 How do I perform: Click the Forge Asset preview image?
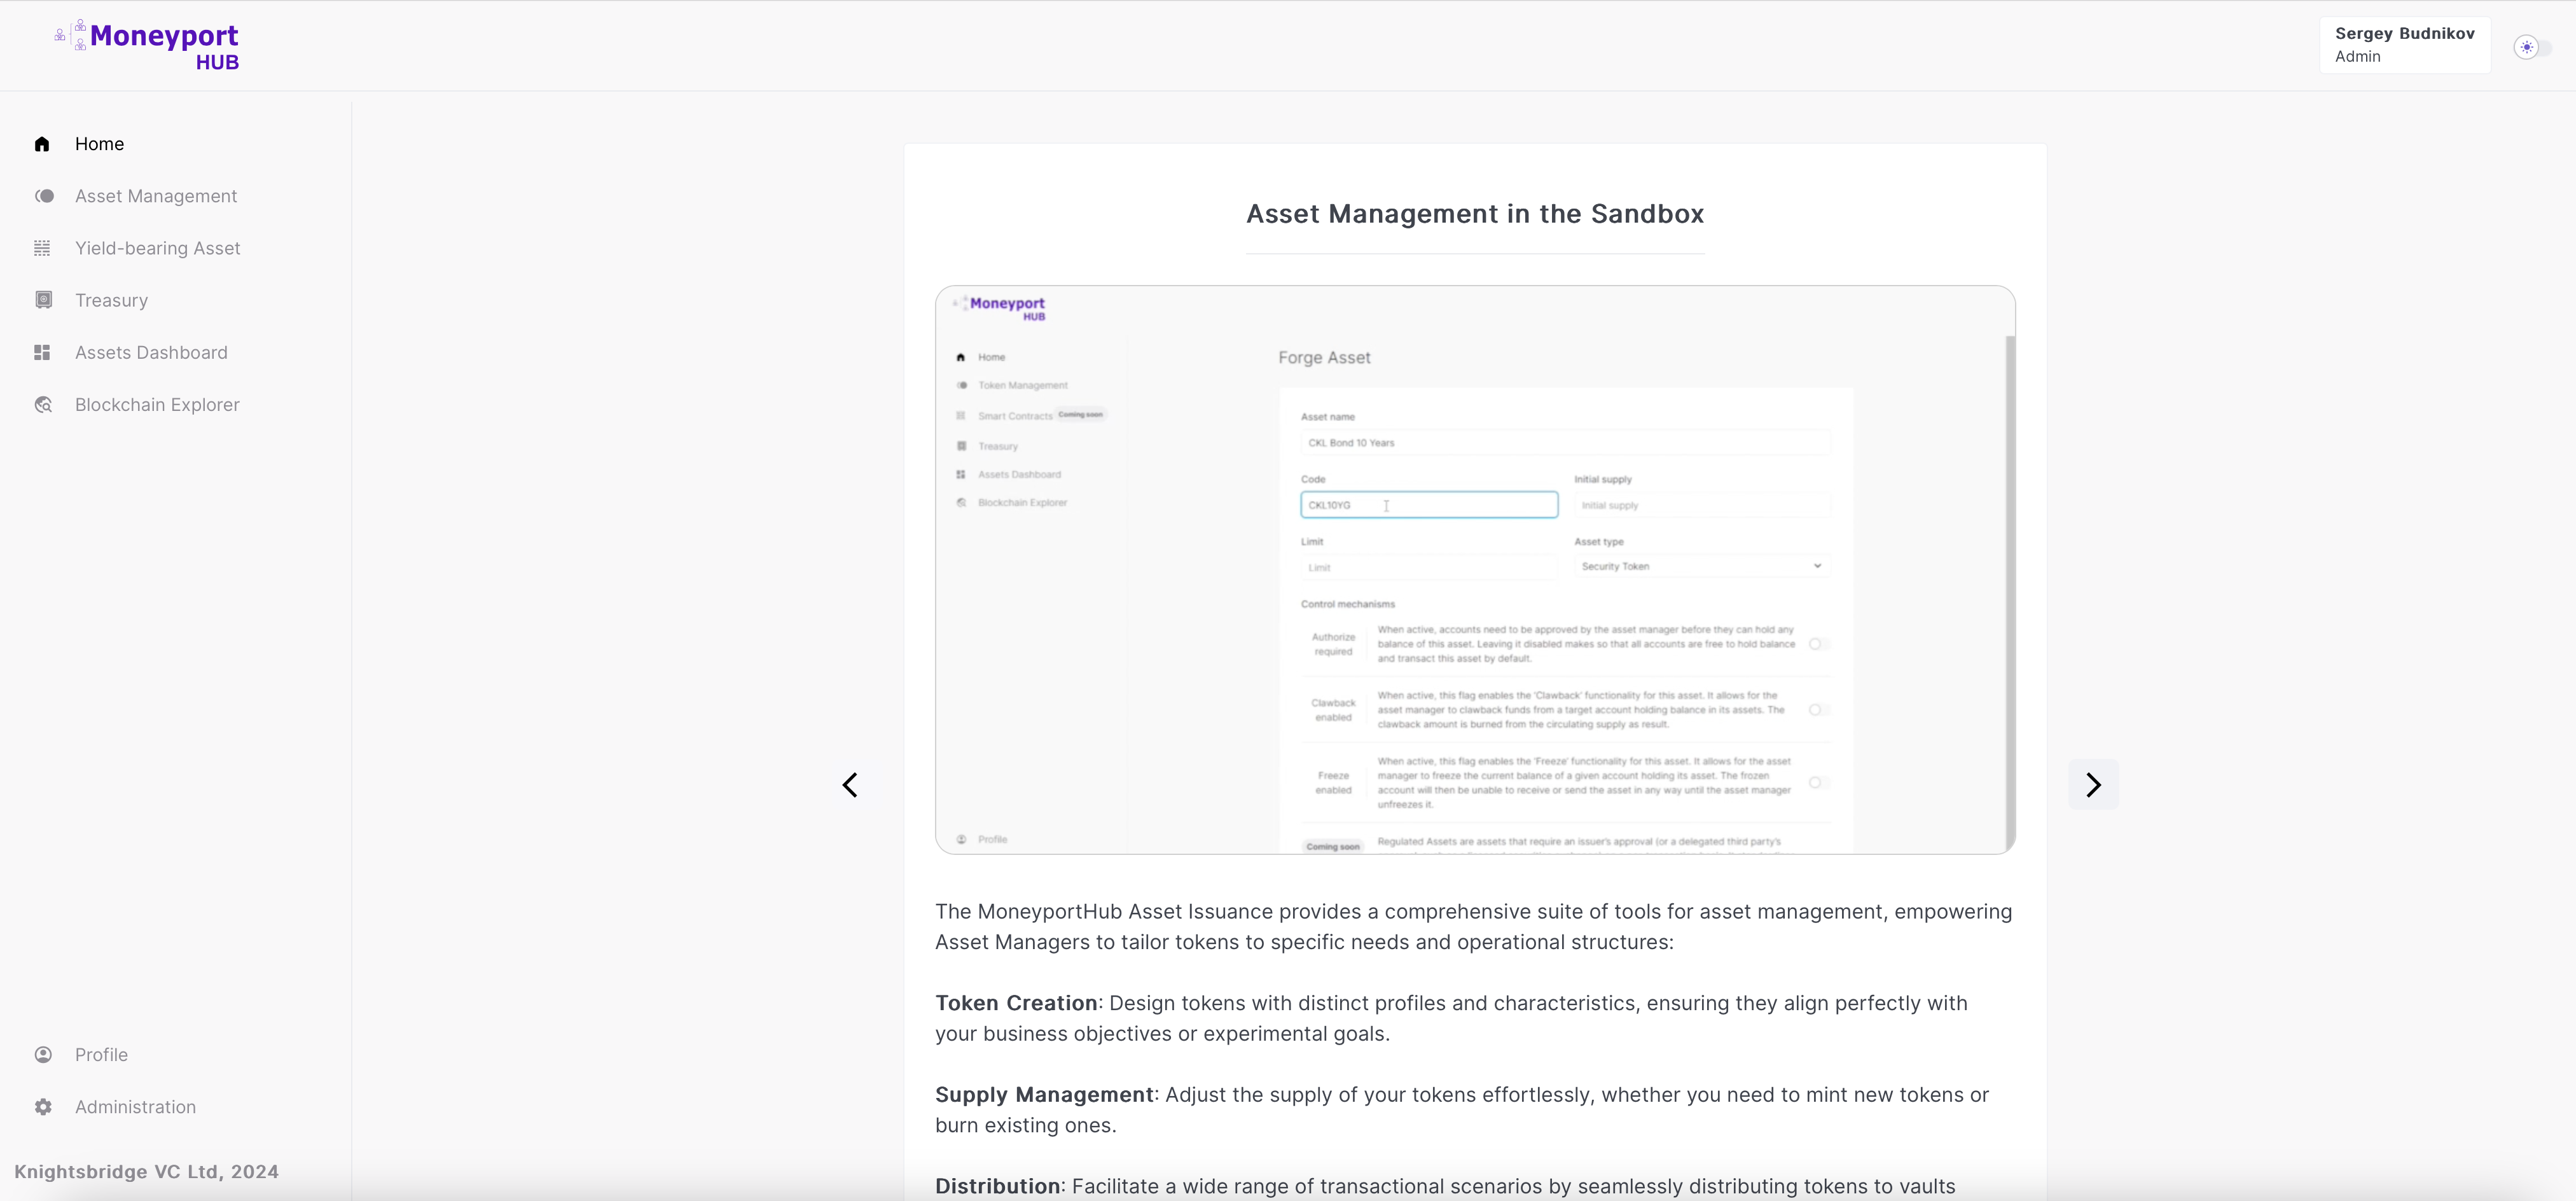[x=1475, y=570]
